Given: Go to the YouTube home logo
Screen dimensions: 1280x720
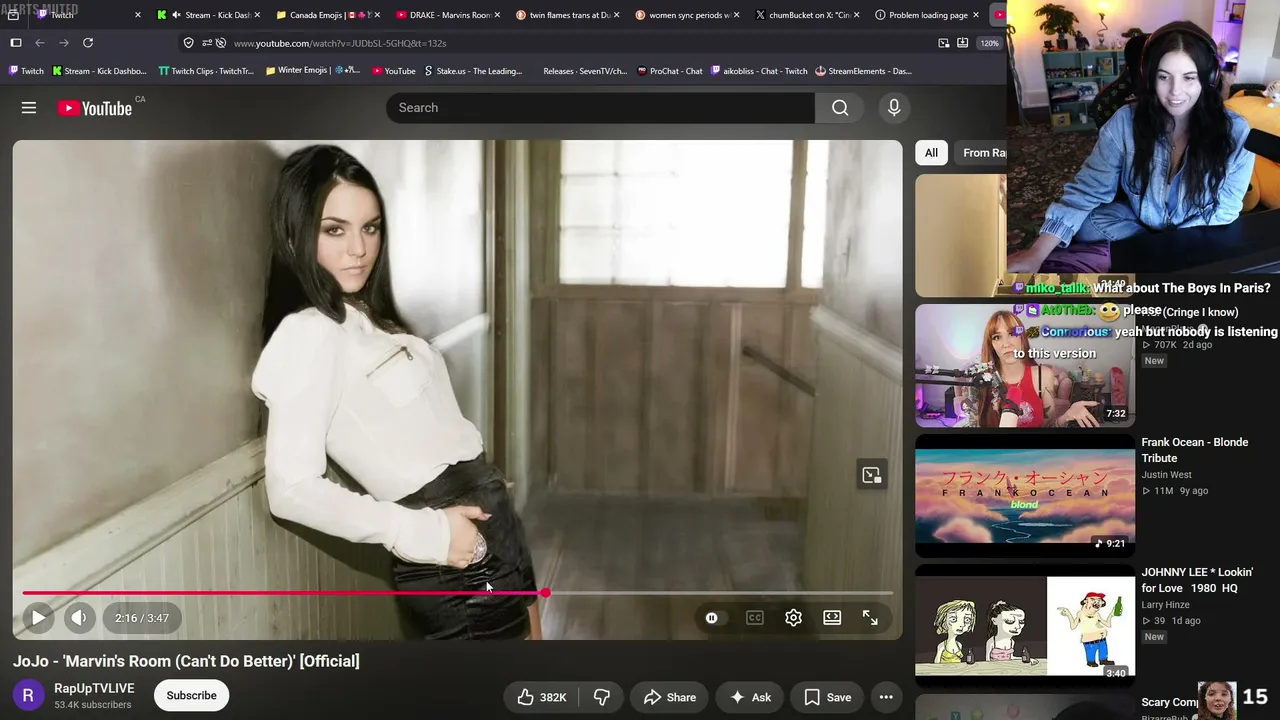Looking at the screenshot, I should click(x=95, y=108).
